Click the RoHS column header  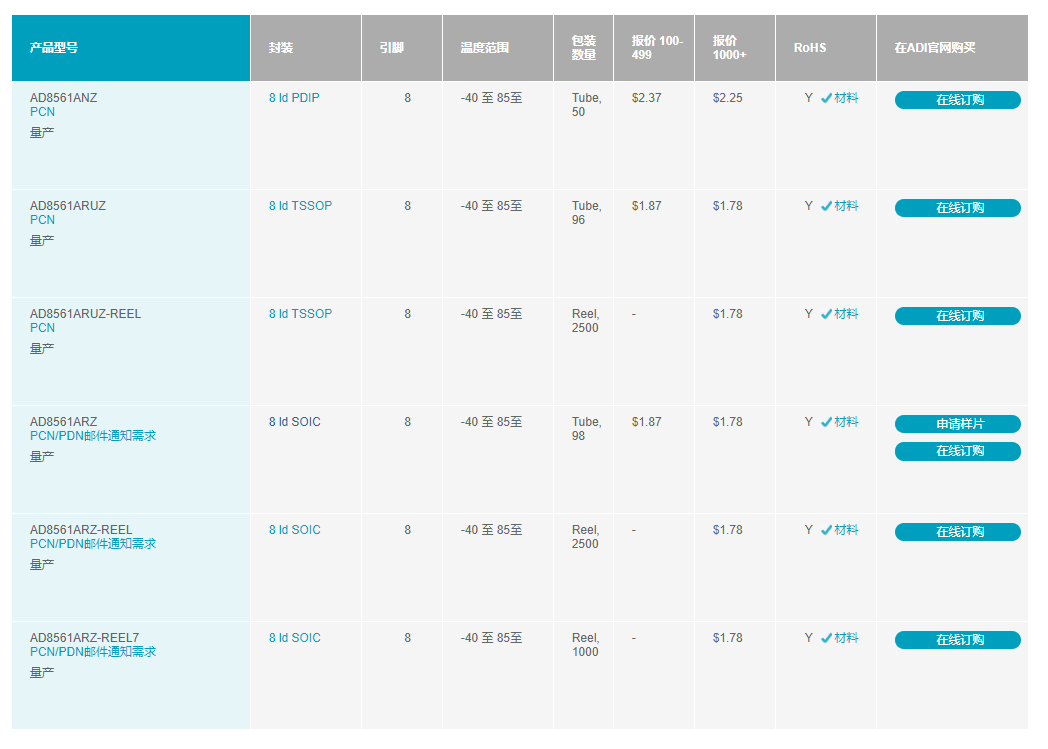click(826, 48)
